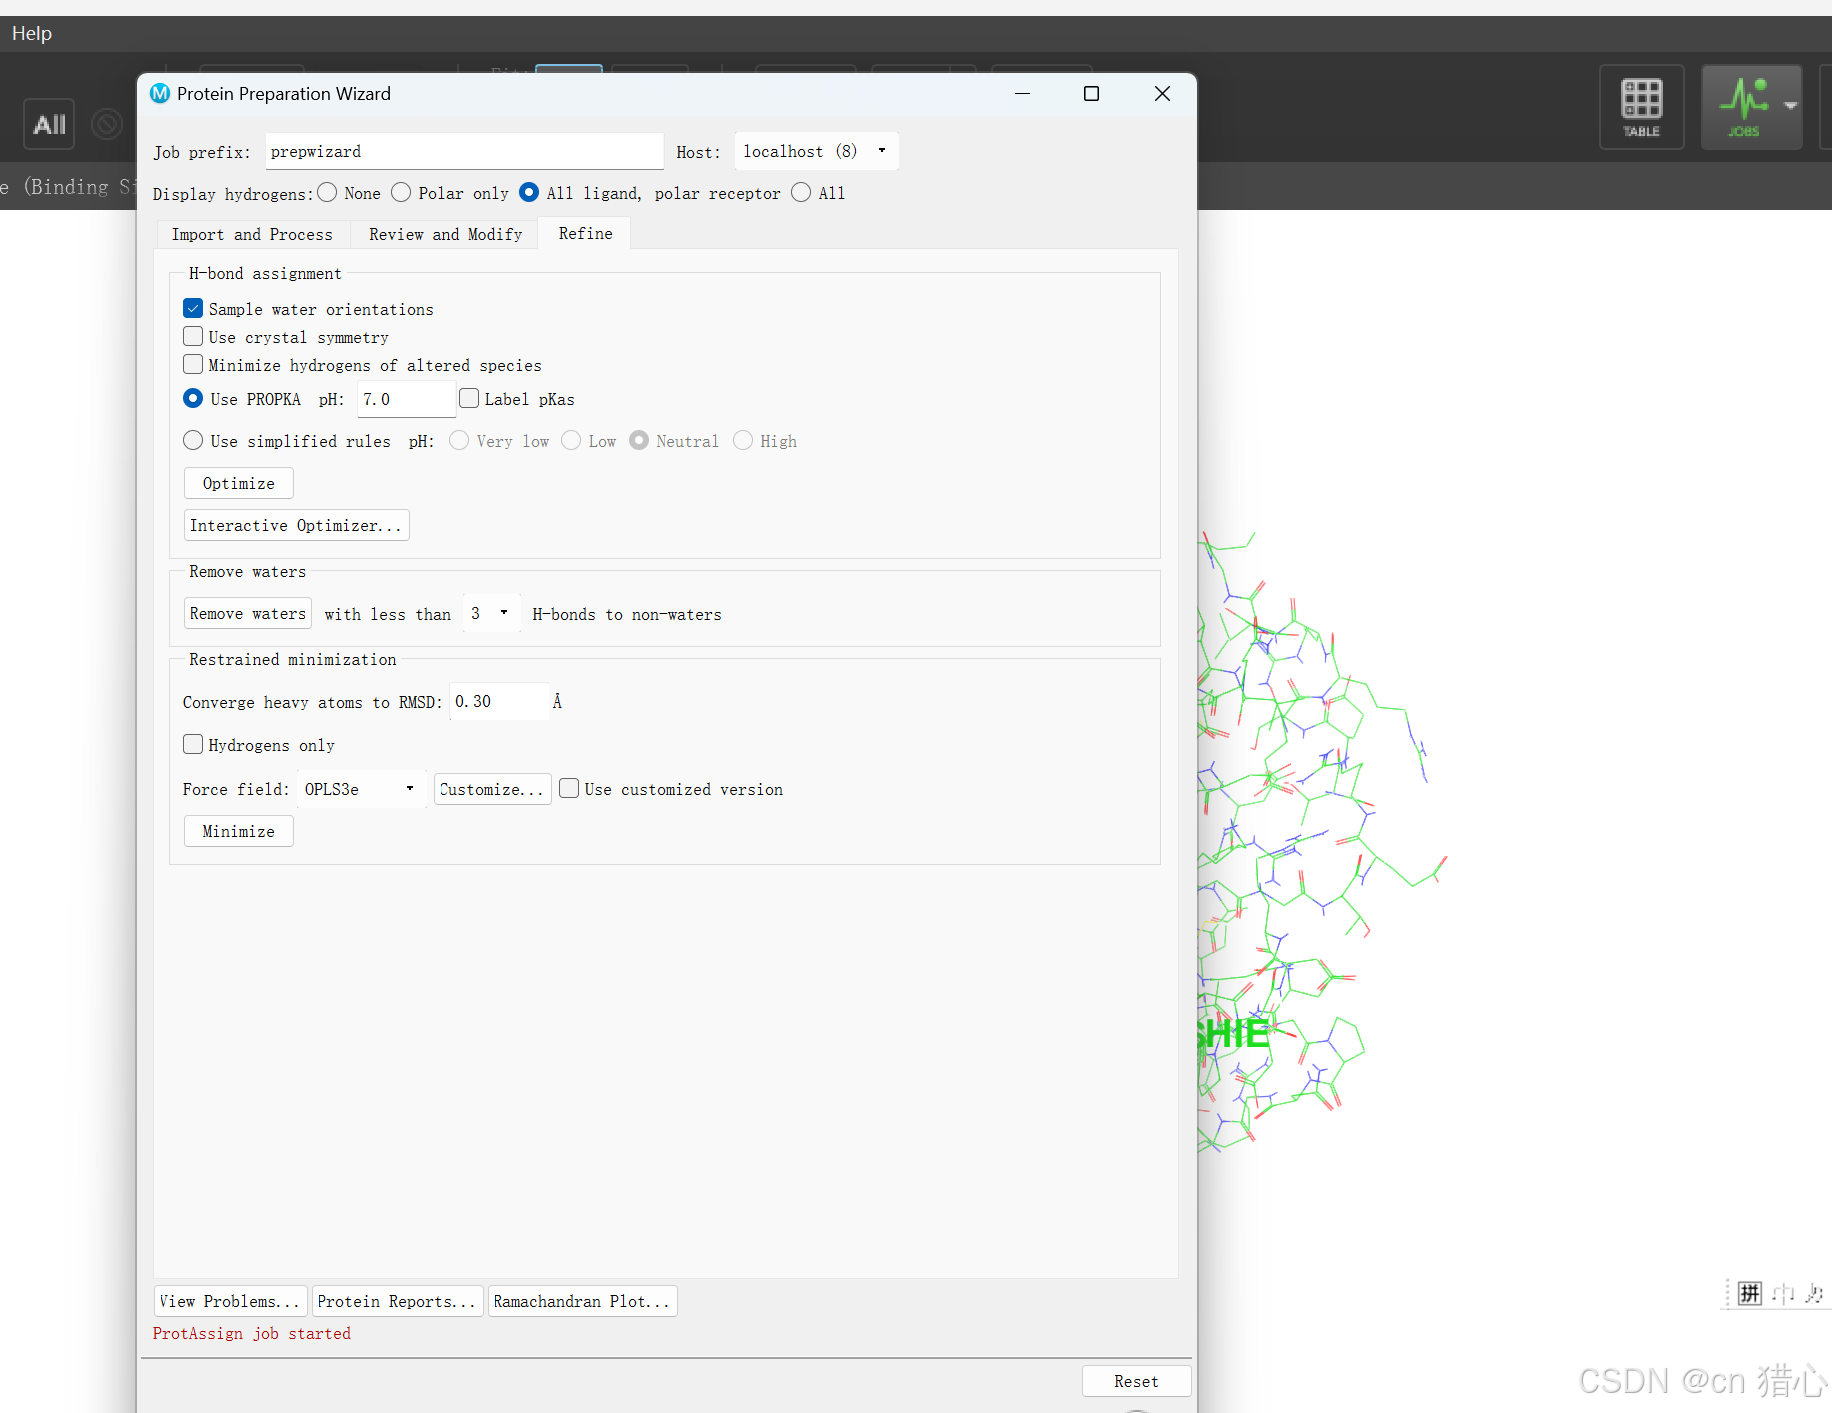The height and width of the screenshot is (1413, 1832).
Task: Click the Maestro logo in wizard title bar
Action: pos(160,93)
